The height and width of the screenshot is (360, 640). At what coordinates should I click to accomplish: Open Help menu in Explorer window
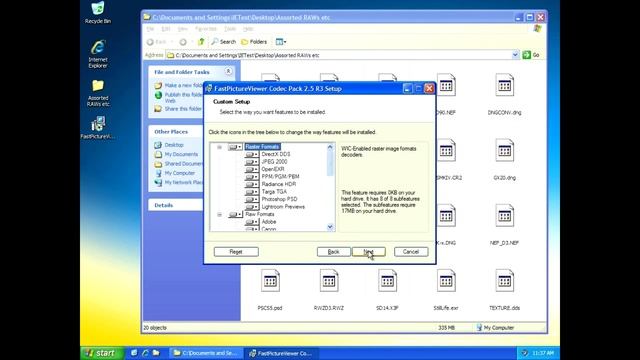[x=248, y=29]
